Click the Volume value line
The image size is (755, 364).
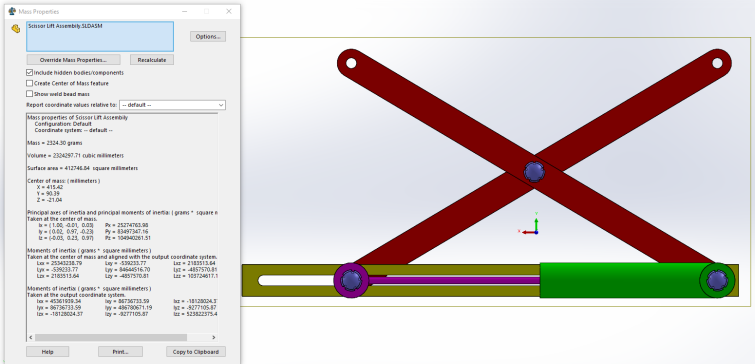(76, 156)
